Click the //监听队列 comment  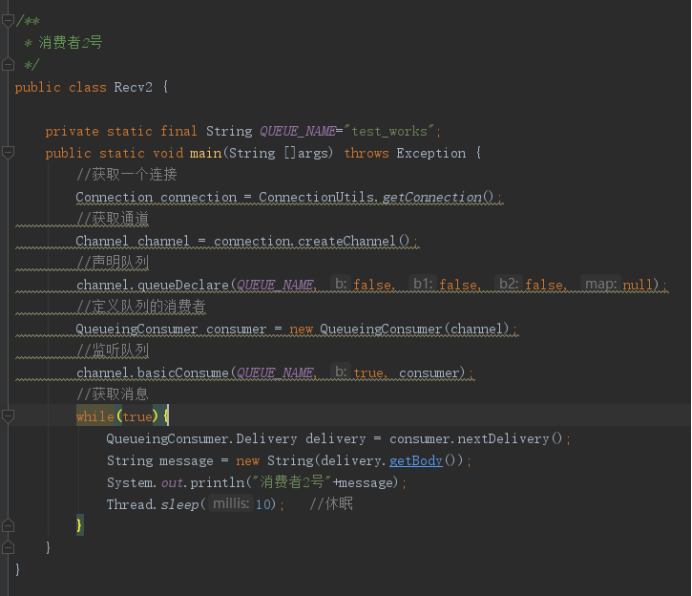point(113,350)
